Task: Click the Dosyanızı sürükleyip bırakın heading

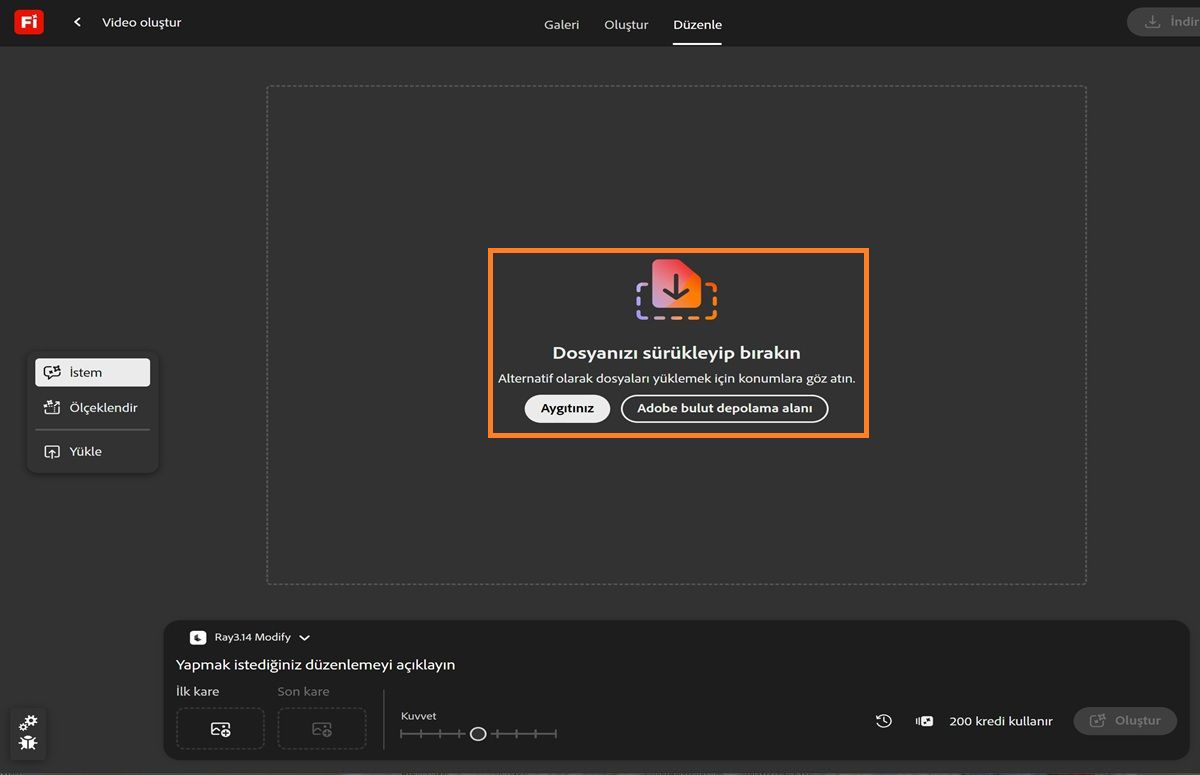Action: tap(677, 353)
